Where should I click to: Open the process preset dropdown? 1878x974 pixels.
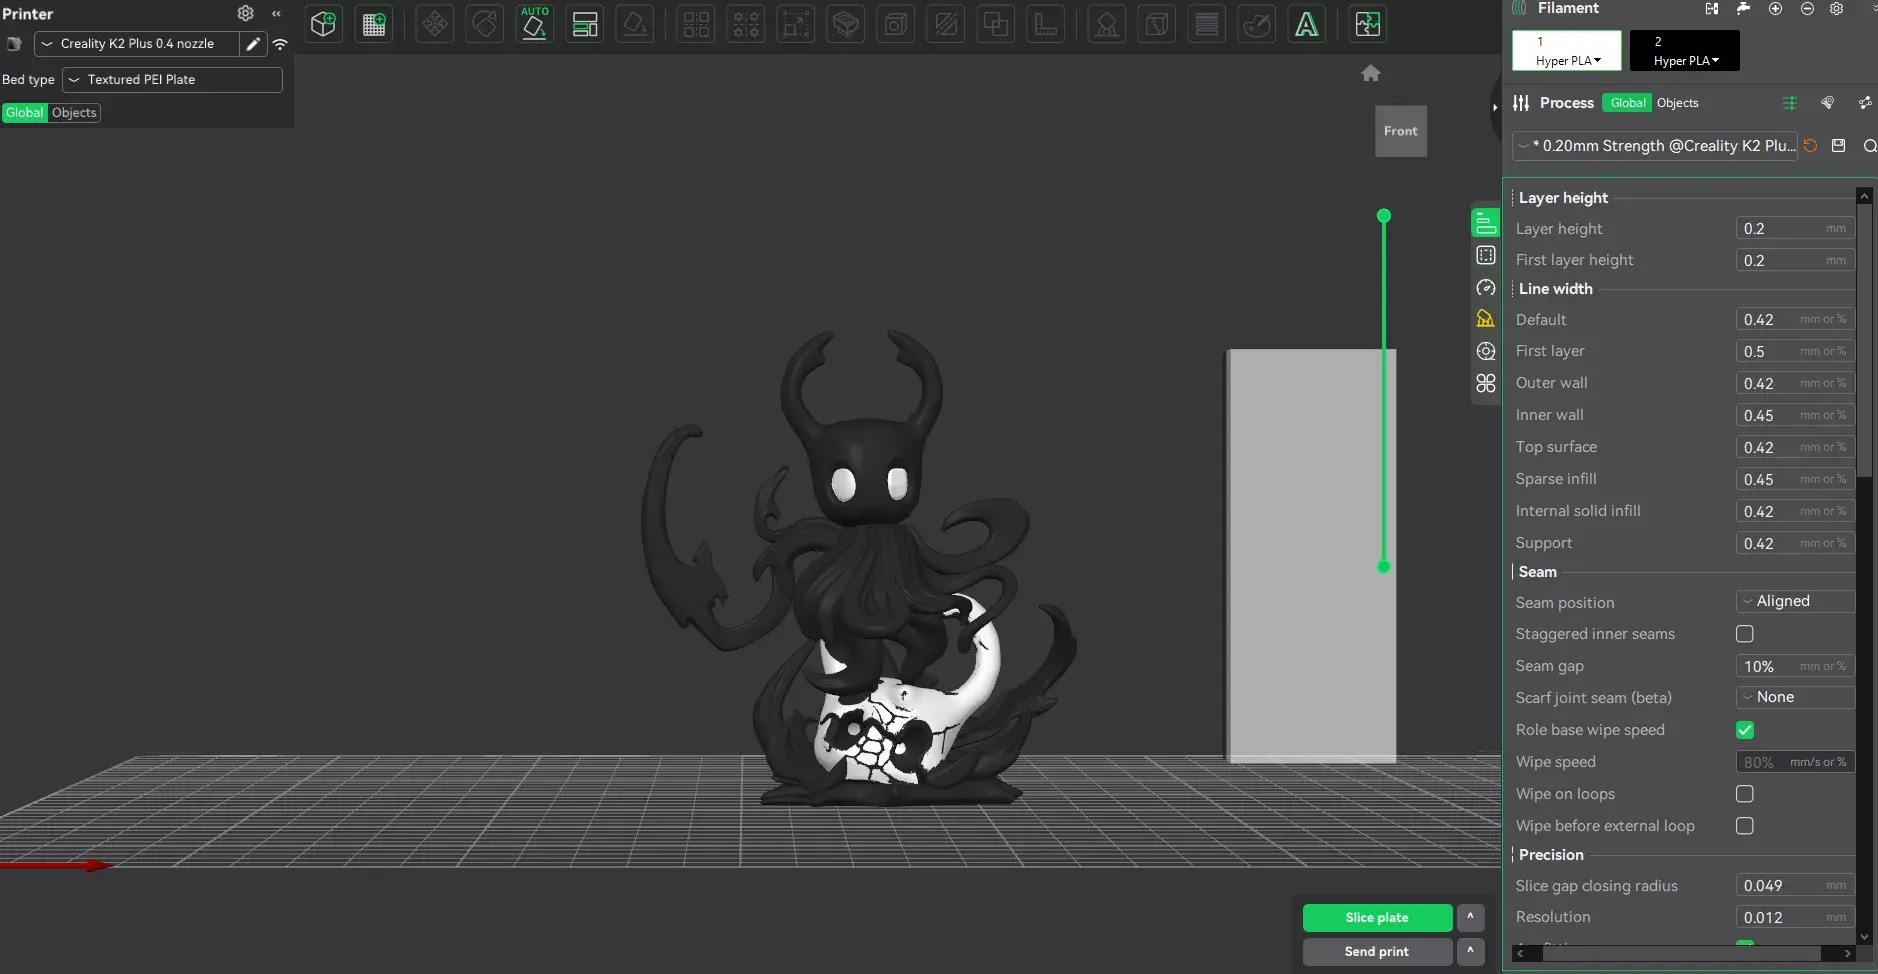pos(1655,146)
